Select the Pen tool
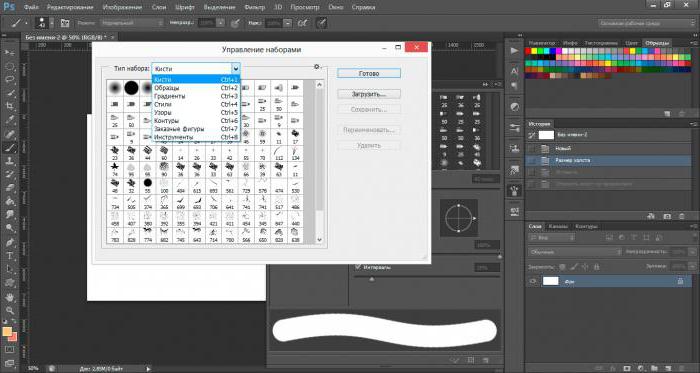700x373 pixels. (9, 242)
